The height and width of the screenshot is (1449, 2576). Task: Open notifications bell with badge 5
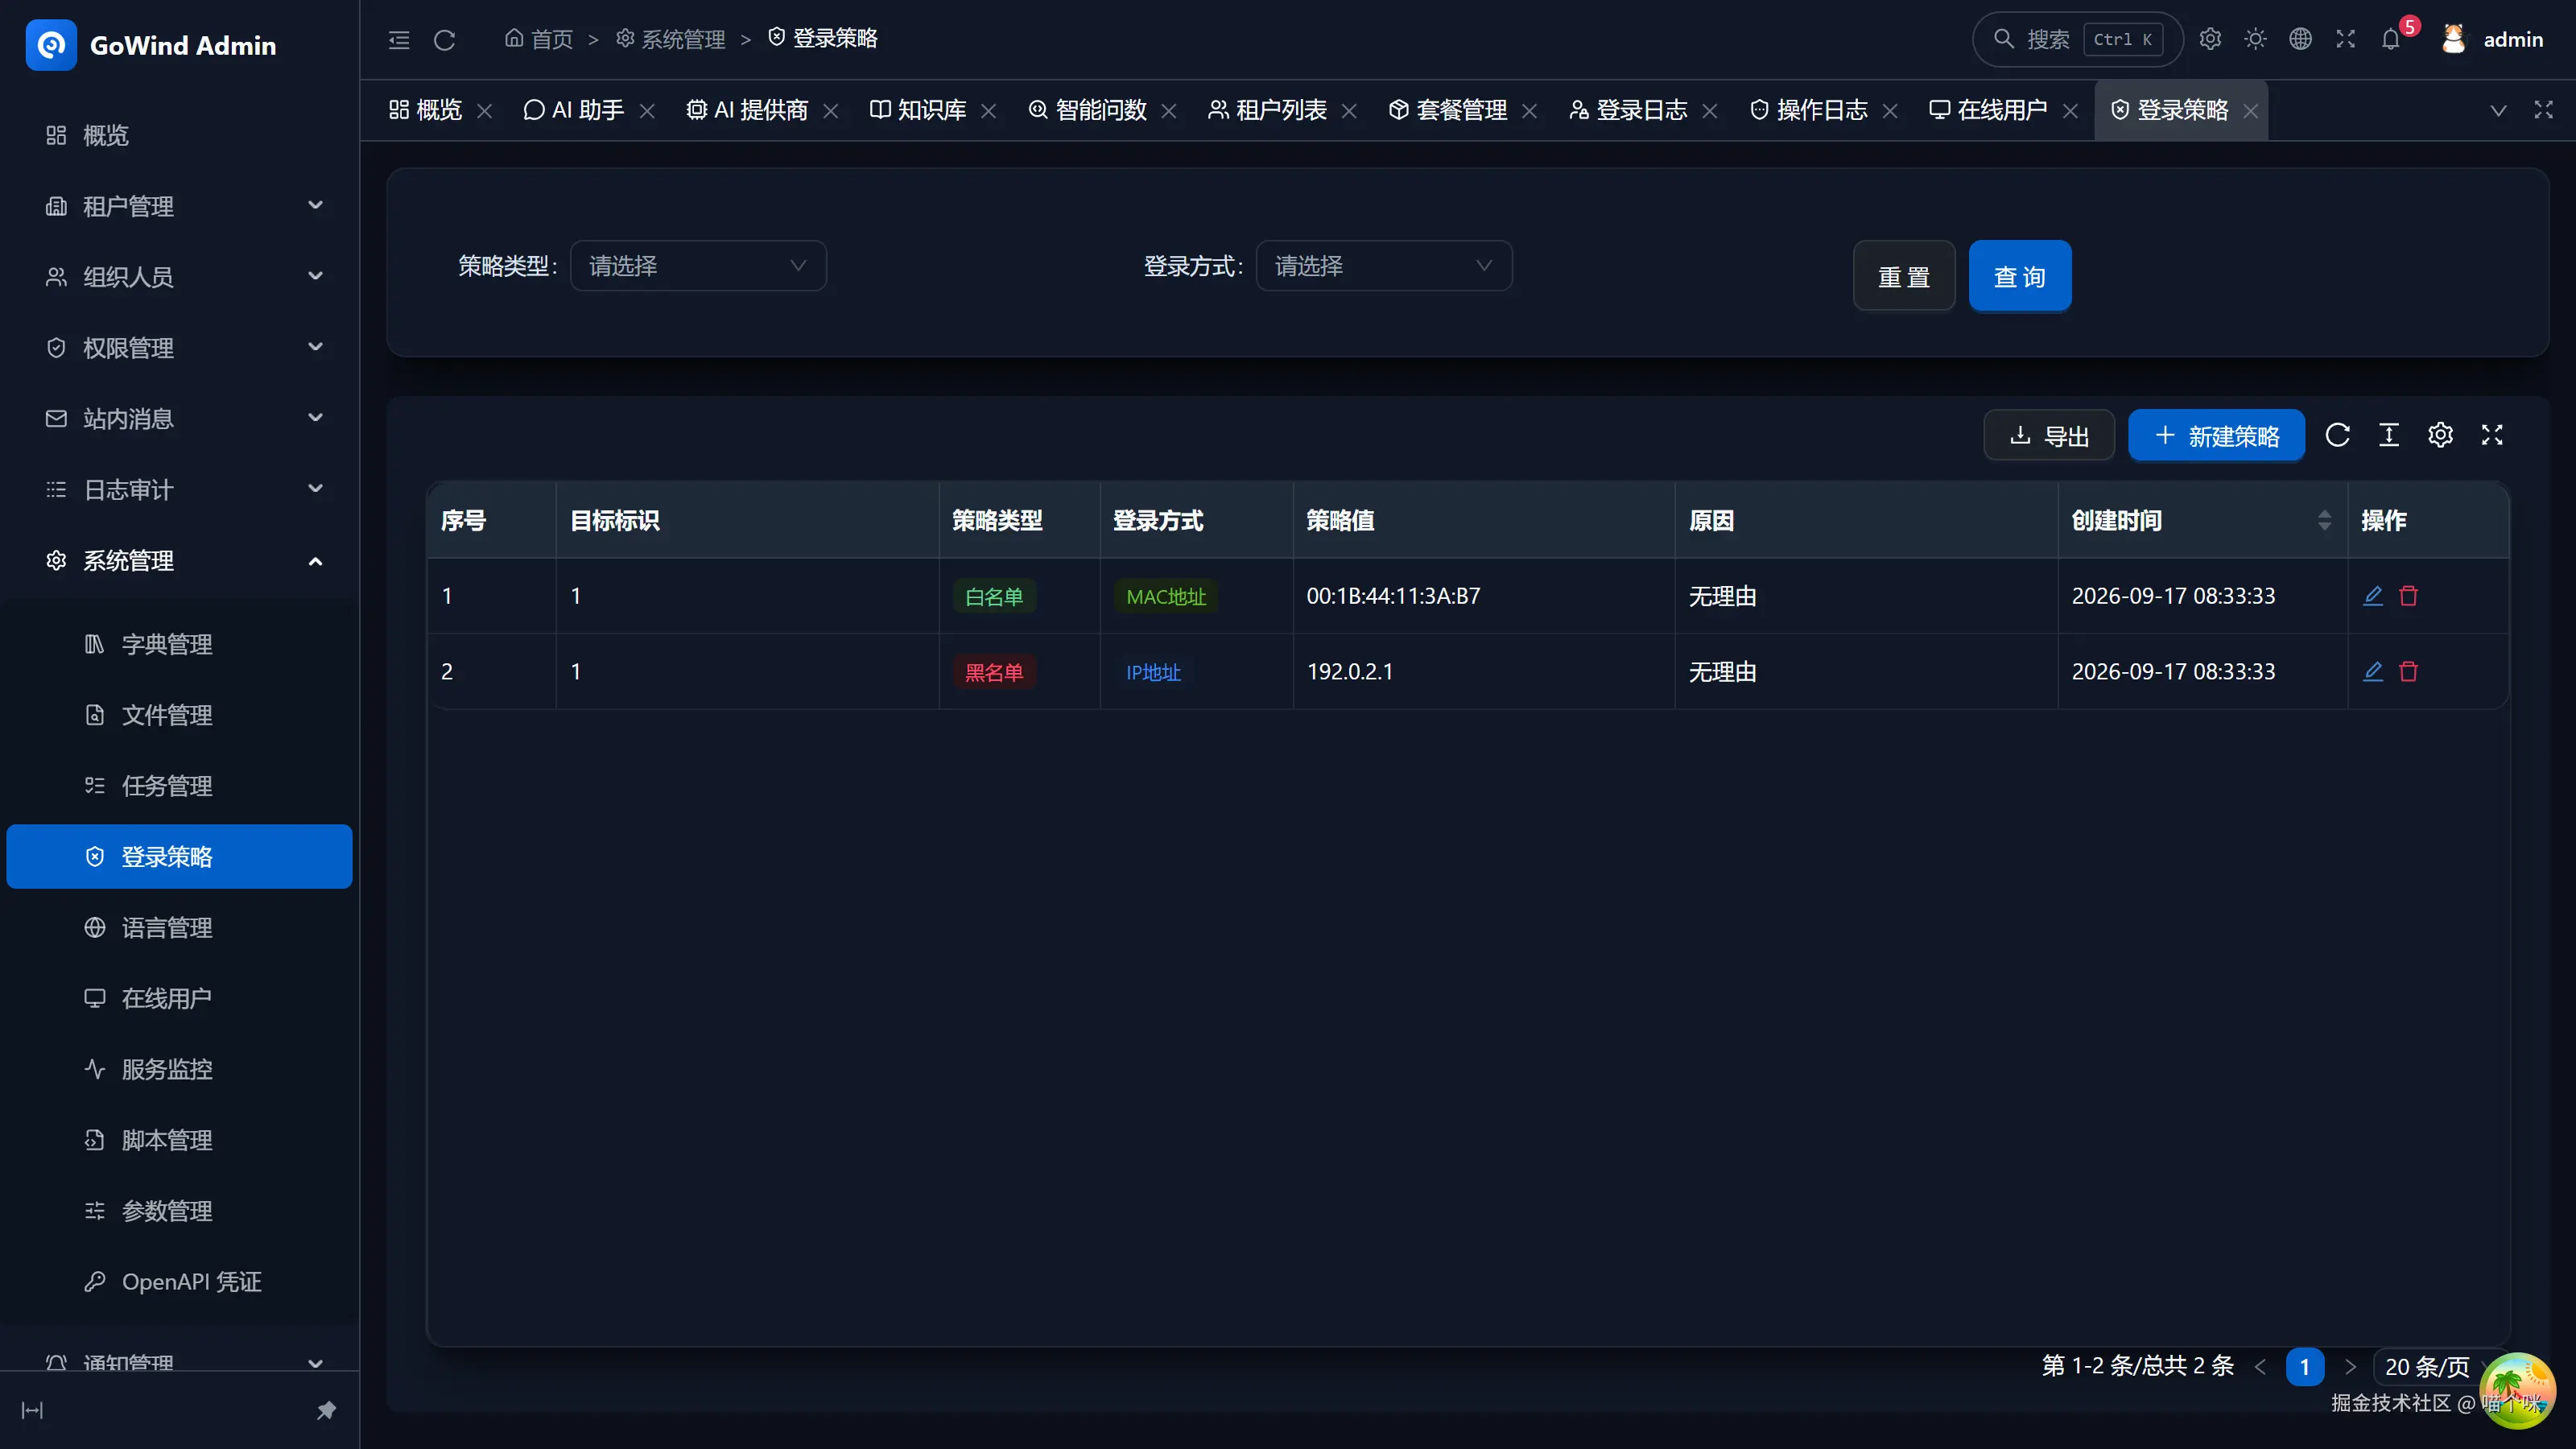[2392, 39]
